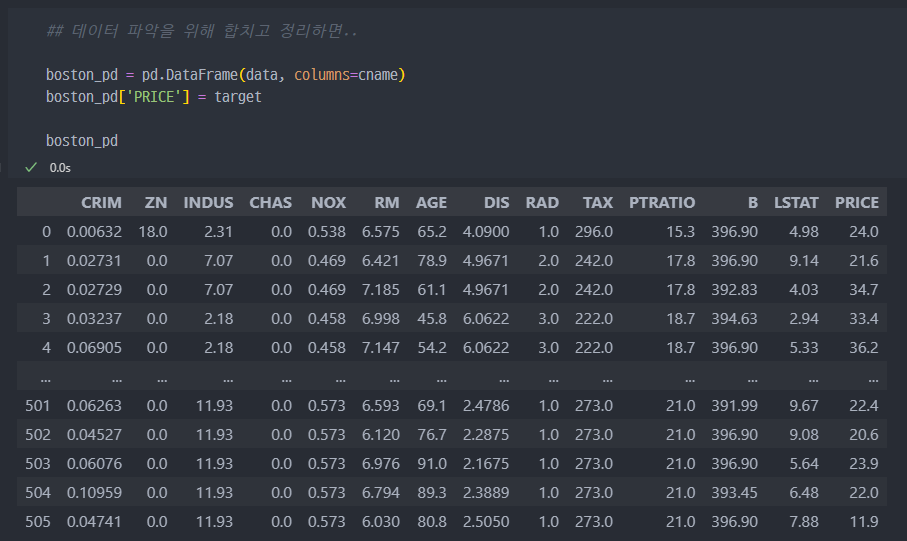Click RM value 6.120 in row 502
907x541 pixels.
381,435
